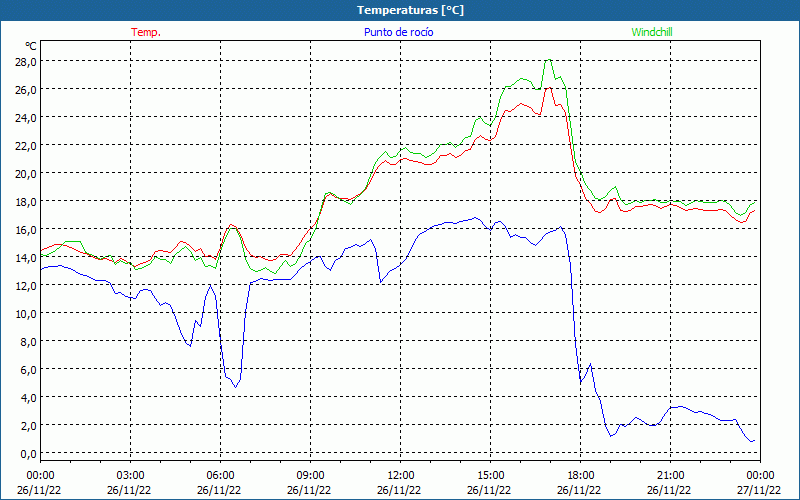
Task: Click the 14,0 y-axis value
Action: [x=26, y=258]
